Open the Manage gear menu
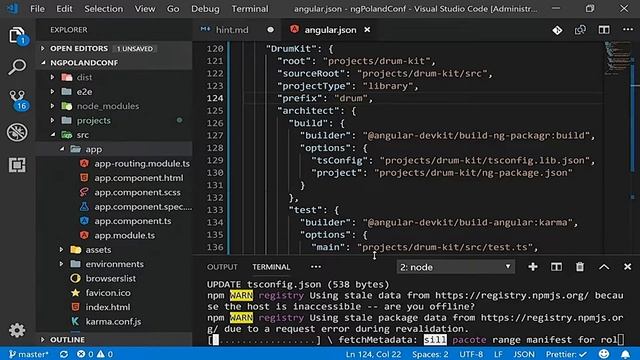 [17, 330]
